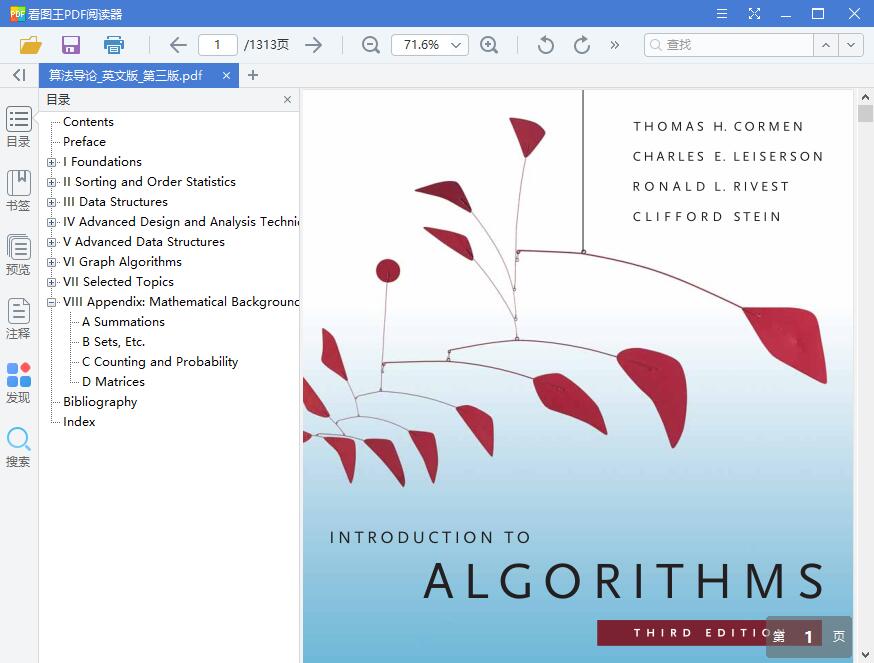Save the document with the floppy icon
The width and height of the screenshot is (874, 663).
pyautogui.click(x=71, y=45)
